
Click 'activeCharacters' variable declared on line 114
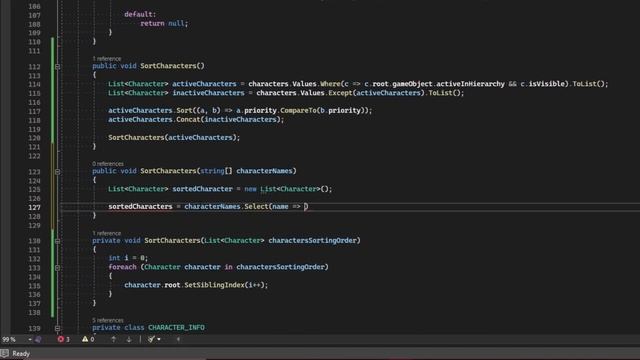point(204,84)
